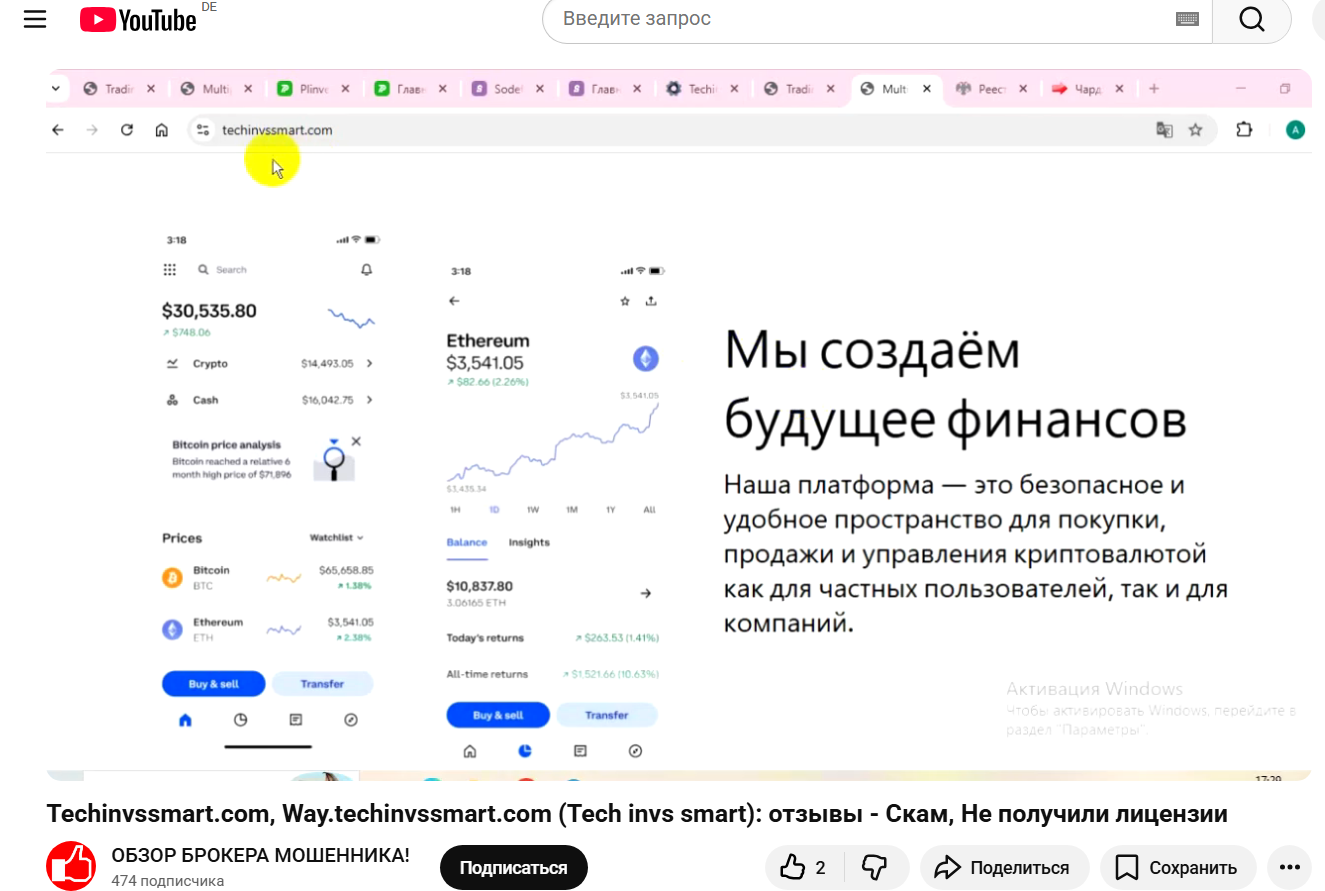Screen dimensions: 1325x891
Task: Go to the YouTube home logo
Action: click(138, 19)
